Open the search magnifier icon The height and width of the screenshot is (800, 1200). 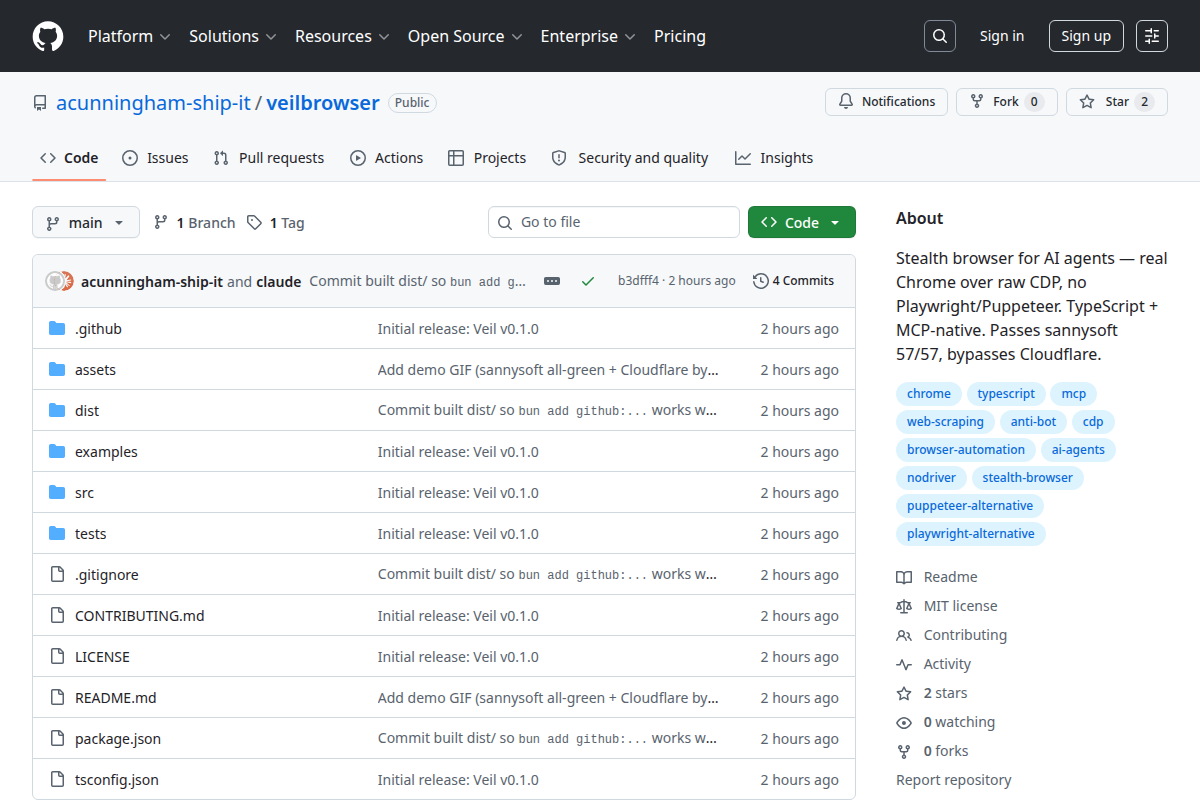pos(940,36)
